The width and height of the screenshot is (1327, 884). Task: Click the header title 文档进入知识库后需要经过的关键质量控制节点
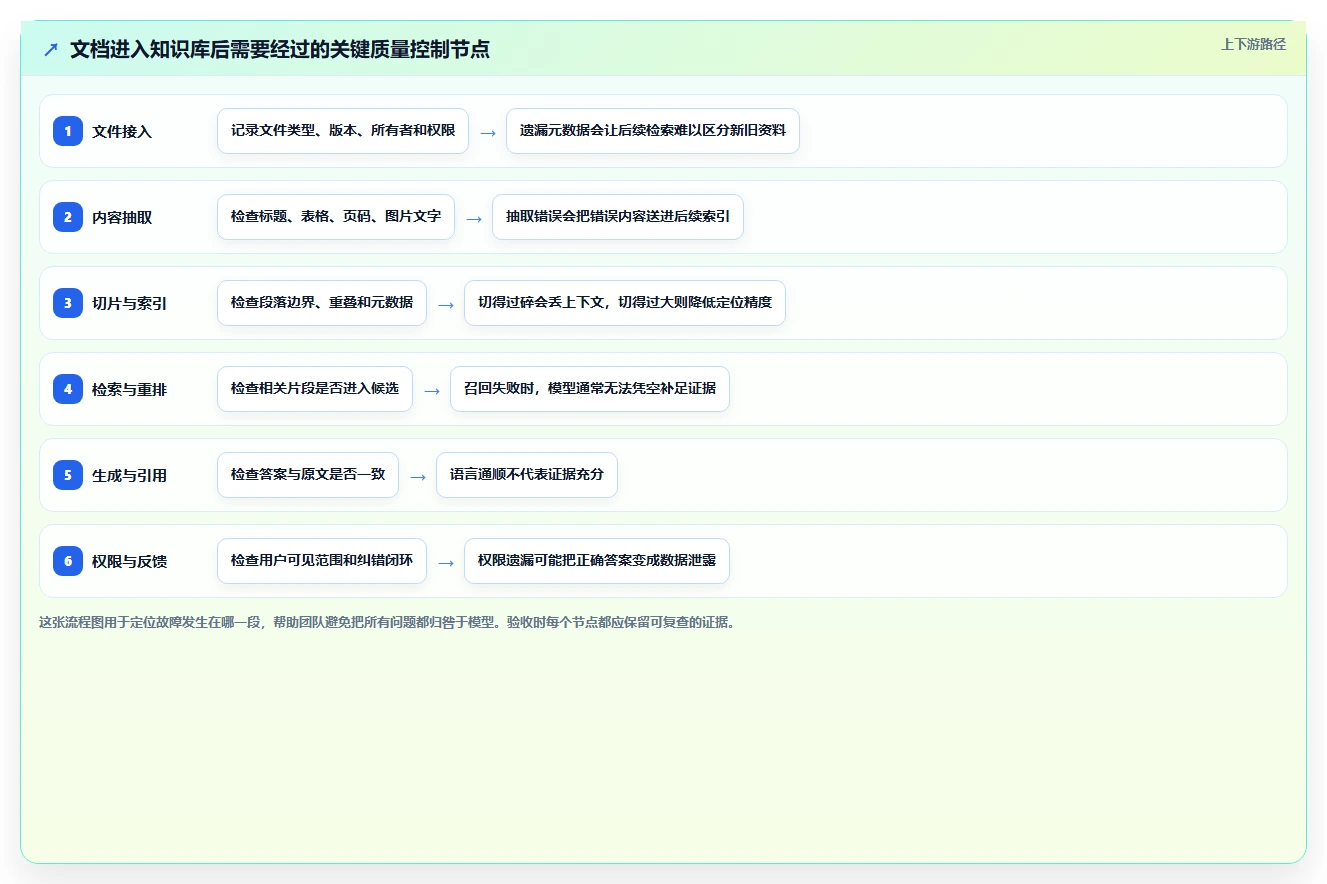click(x=280, y=49)
